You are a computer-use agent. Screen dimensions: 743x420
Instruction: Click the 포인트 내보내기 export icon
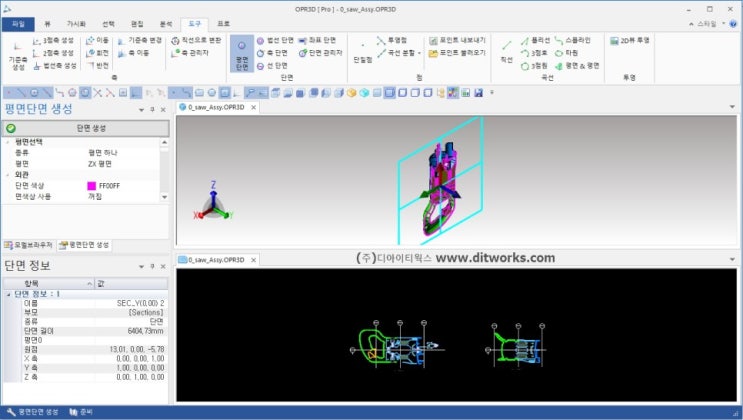(459, 40)
